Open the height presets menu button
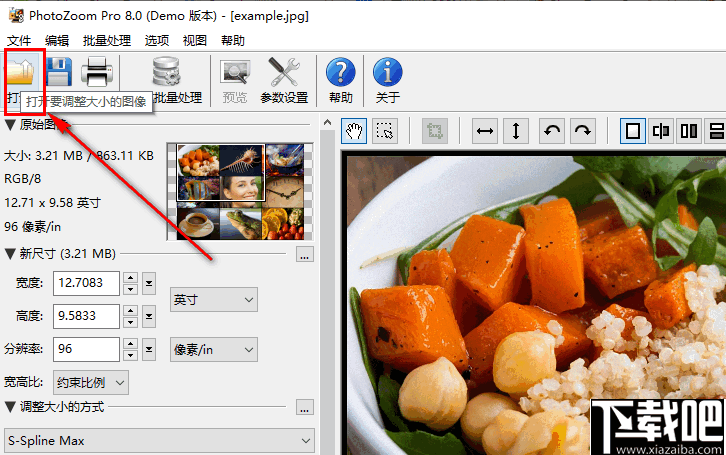The image size is (726, 455). click(149, 316)
